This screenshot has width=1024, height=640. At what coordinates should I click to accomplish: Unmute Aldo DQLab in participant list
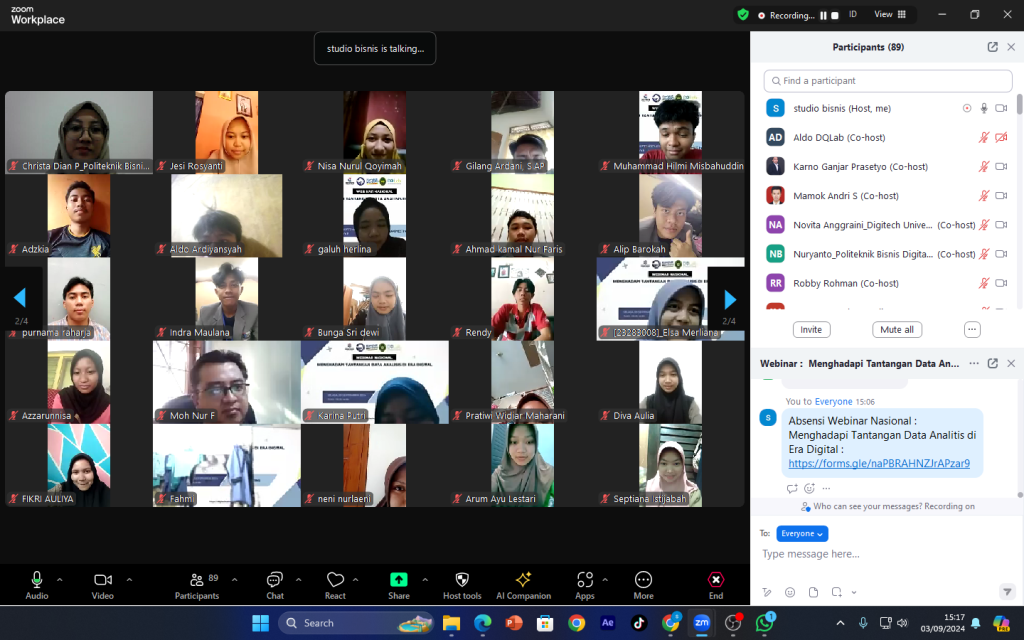coord(984,137)
